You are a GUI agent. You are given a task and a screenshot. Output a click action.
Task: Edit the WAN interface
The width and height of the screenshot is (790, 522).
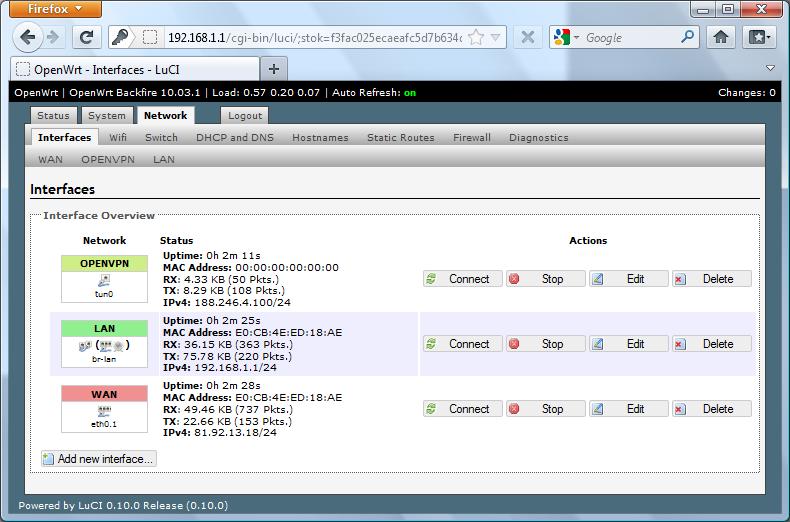coord(629,409)
